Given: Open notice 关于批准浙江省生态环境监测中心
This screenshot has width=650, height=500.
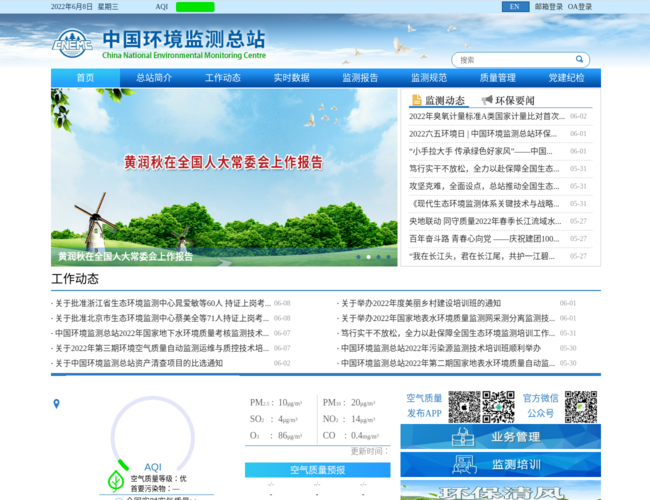Looking at the screenshot, I should click(x=162, y=303).
